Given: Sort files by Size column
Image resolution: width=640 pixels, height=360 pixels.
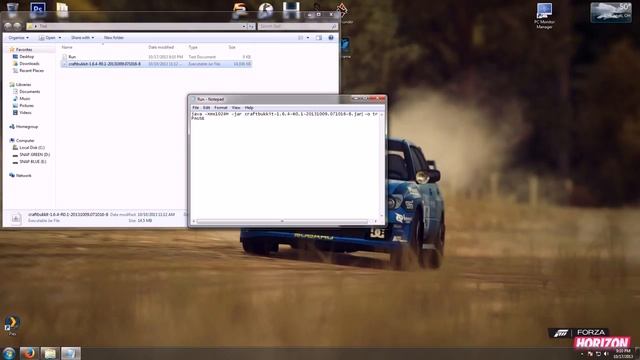Looking at the screenshot, I should [x=232, y=47].
